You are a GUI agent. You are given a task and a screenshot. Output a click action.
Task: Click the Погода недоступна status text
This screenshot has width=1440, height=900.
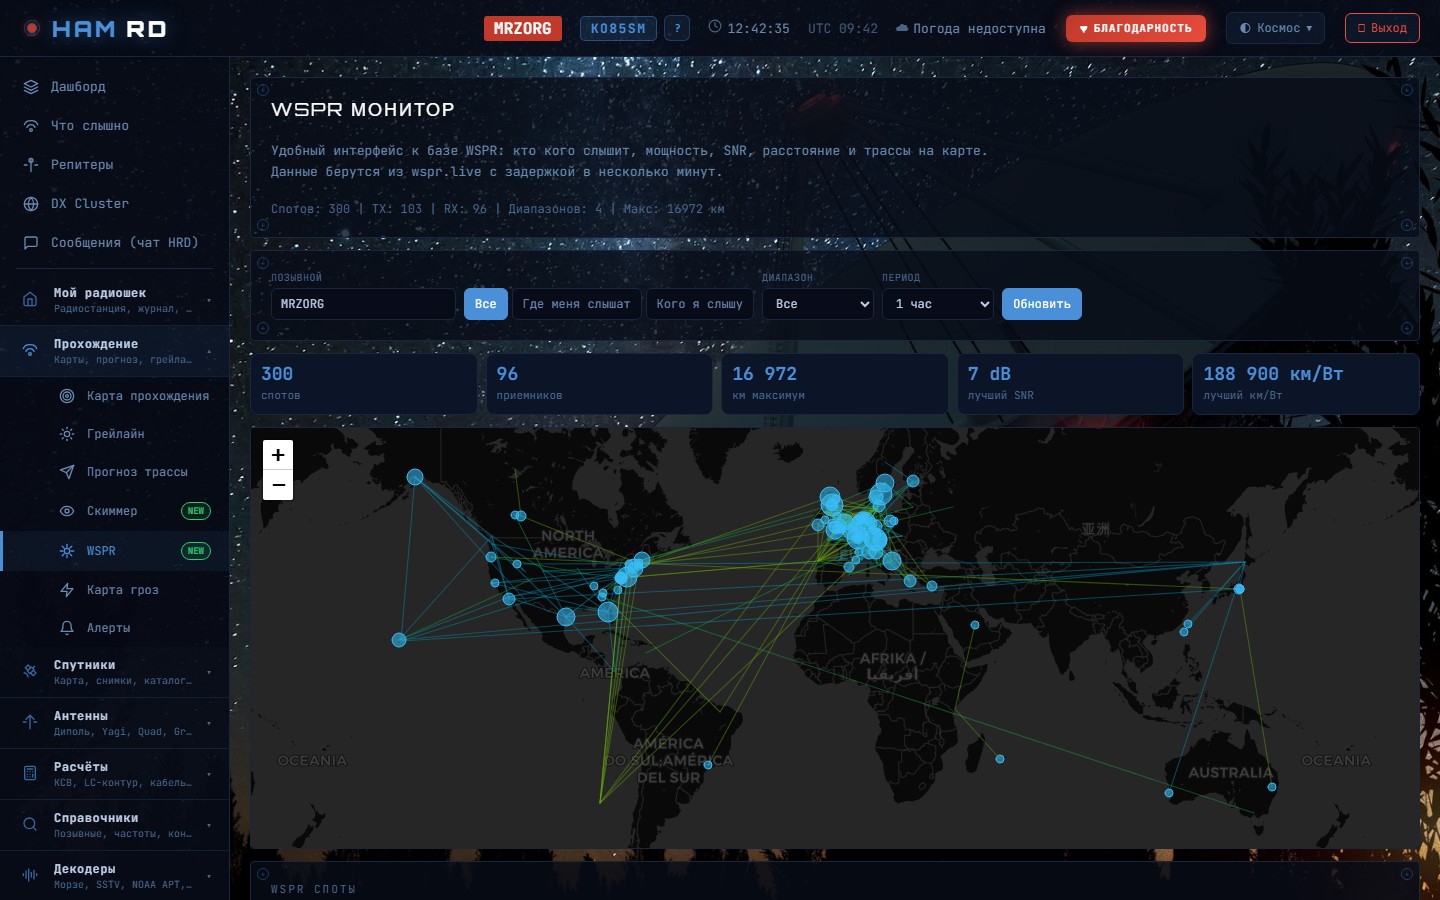(979, 28)
